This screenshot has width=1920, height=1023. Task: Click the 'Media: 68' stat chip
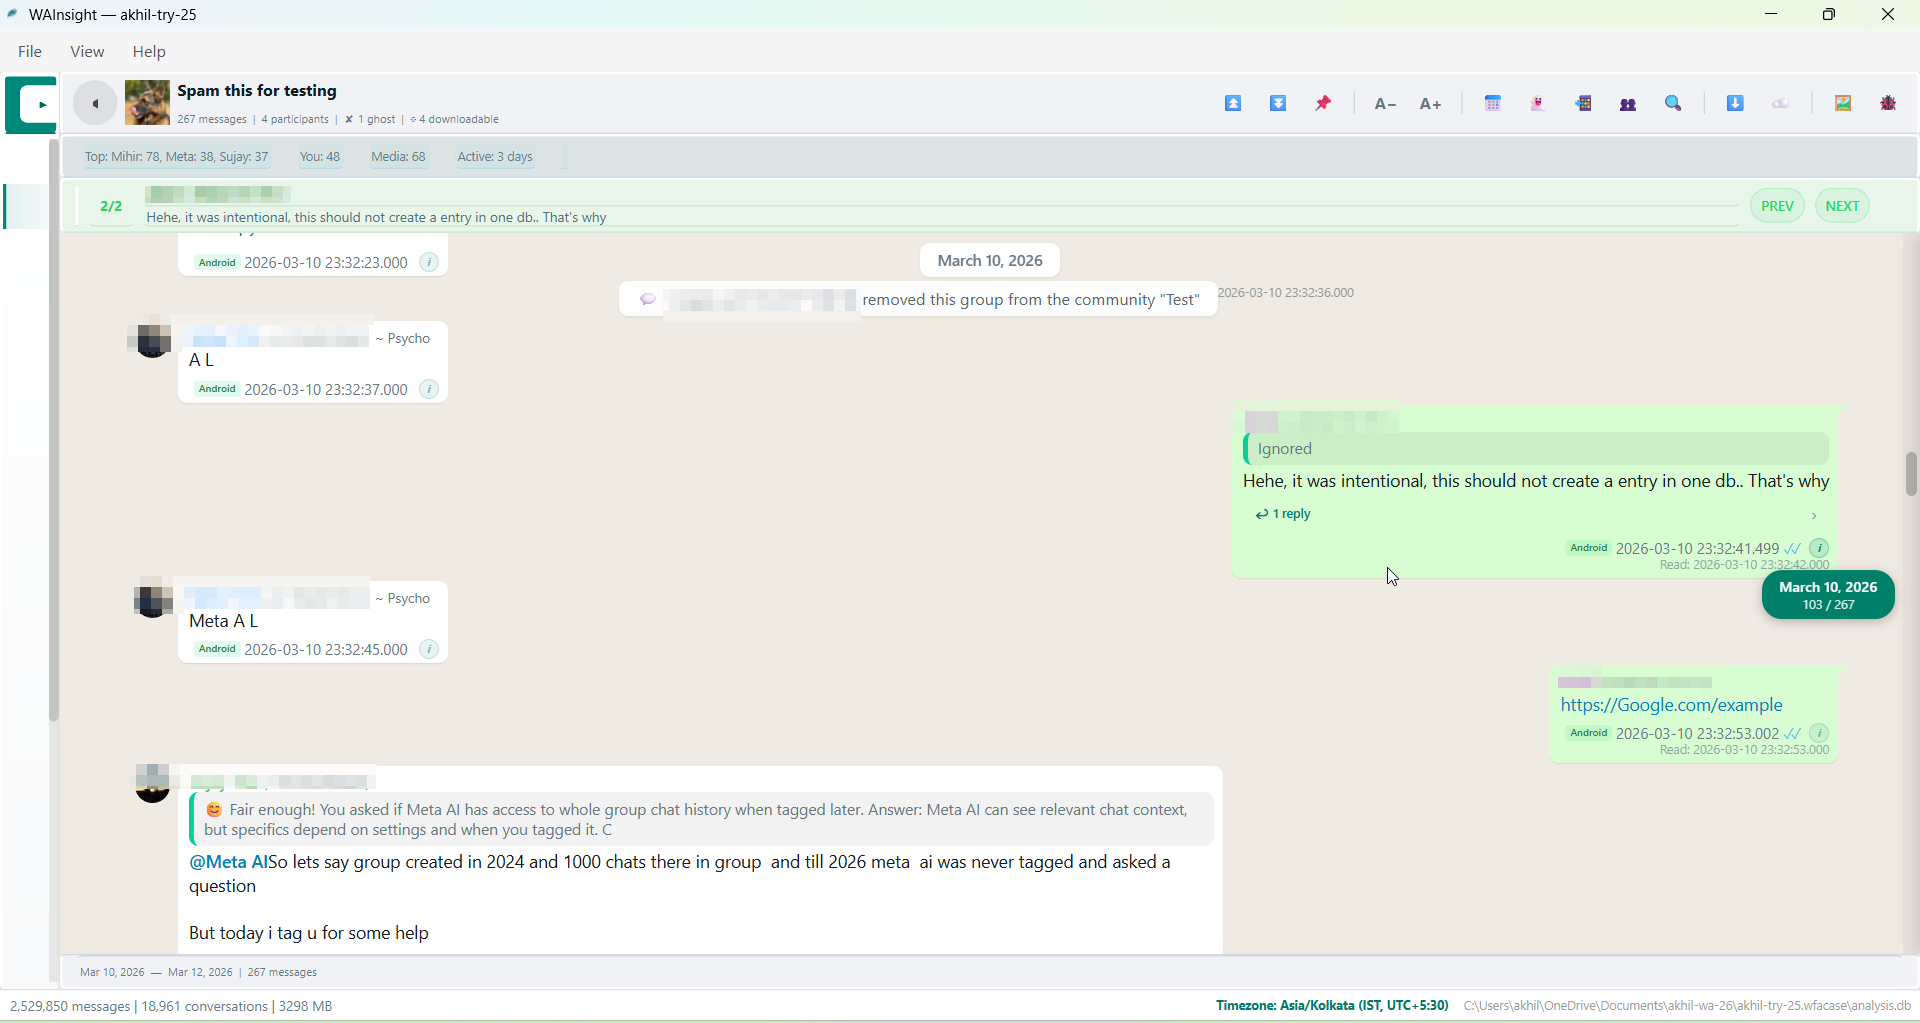tap(398, 157)
